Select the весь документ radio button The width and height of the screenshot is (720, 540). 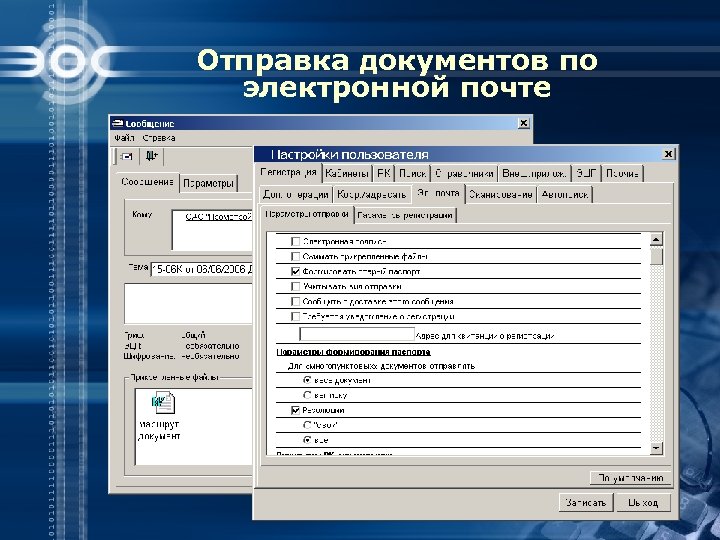click(x=307, y=380)
